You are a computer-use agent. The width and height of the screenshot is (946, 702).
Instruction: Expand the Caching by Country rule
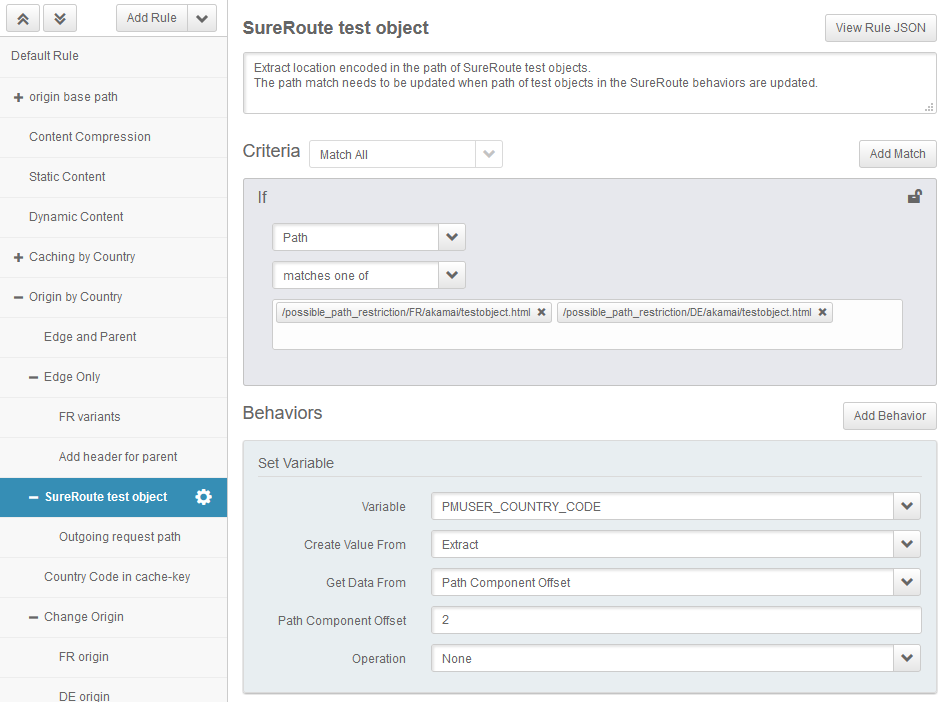(18, 257)
